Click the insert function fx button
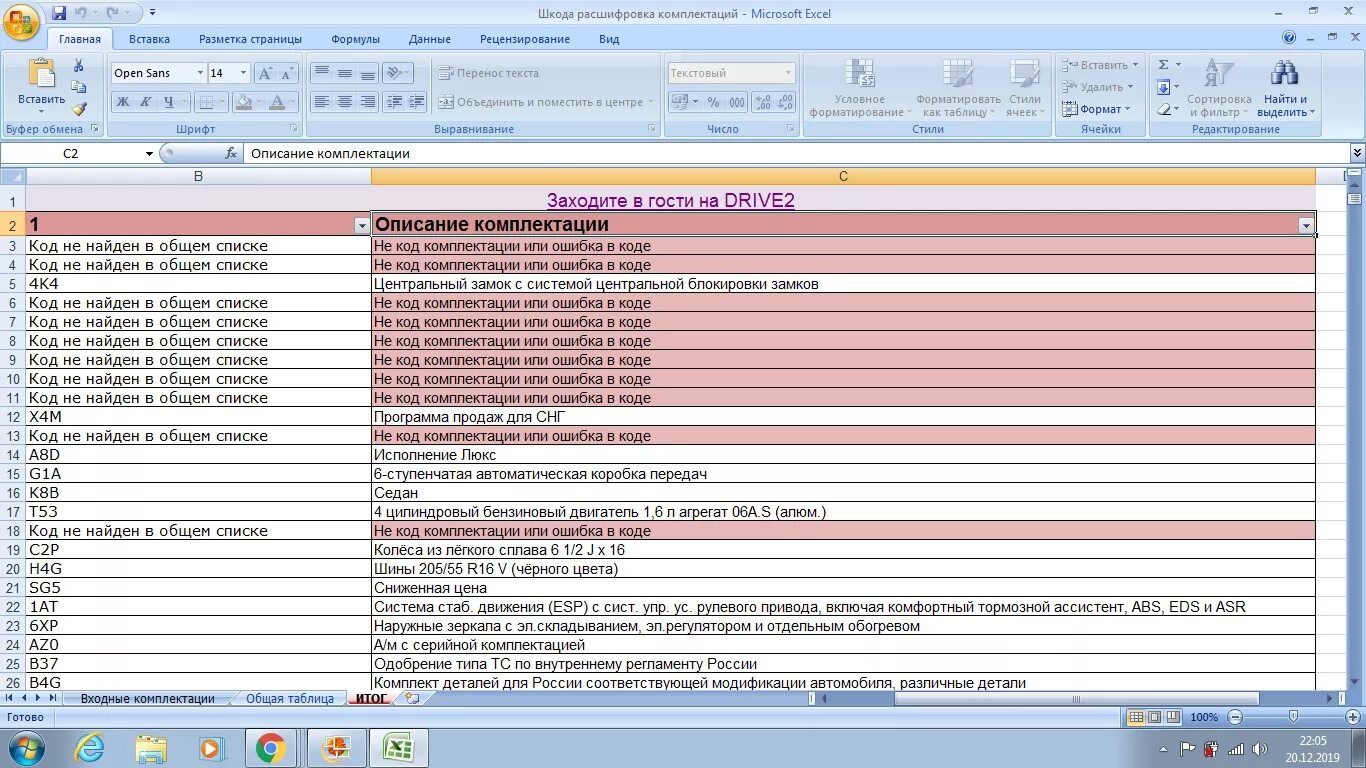1366x768 pixels. point(231,154)
